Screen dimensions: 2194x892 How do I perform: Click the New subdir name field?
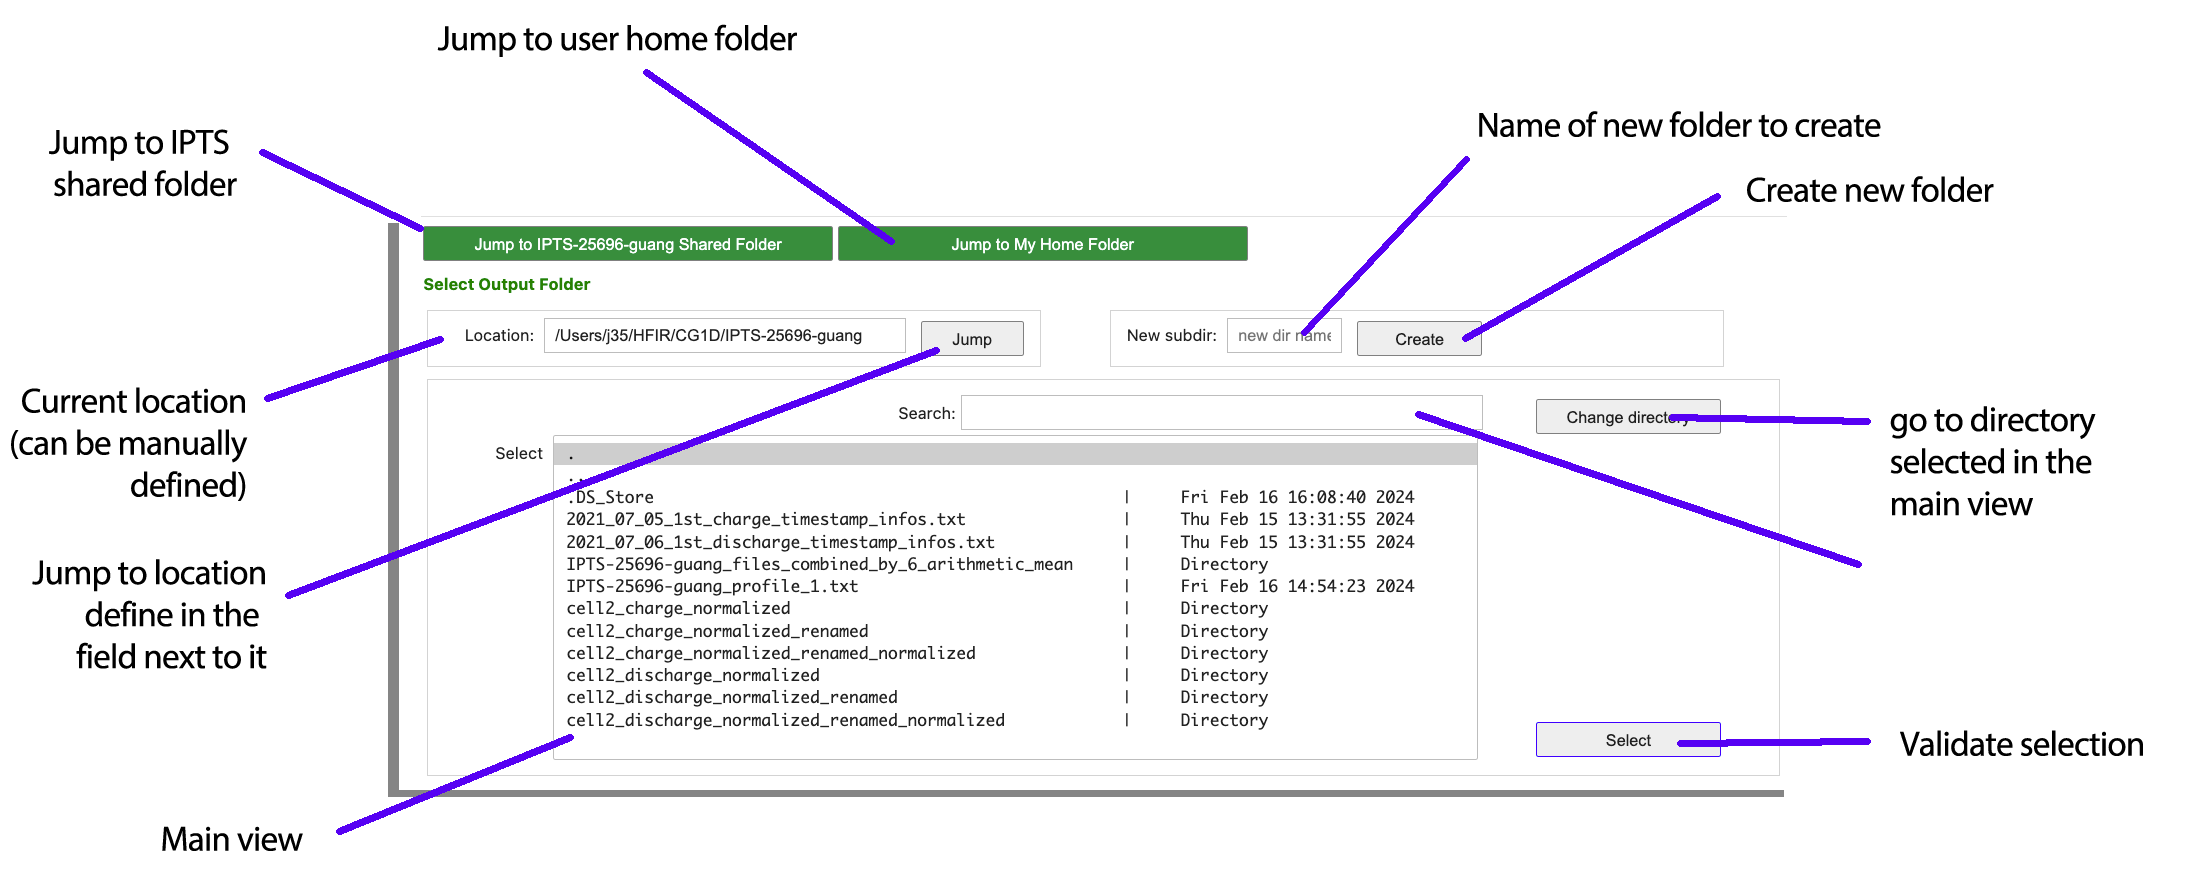tap(1283, 336)
